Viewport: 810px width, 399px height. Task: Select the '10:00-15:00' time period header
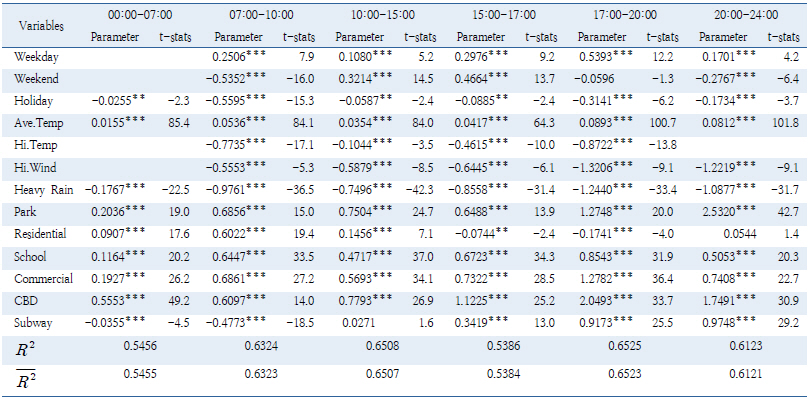[x=383, y=16]
